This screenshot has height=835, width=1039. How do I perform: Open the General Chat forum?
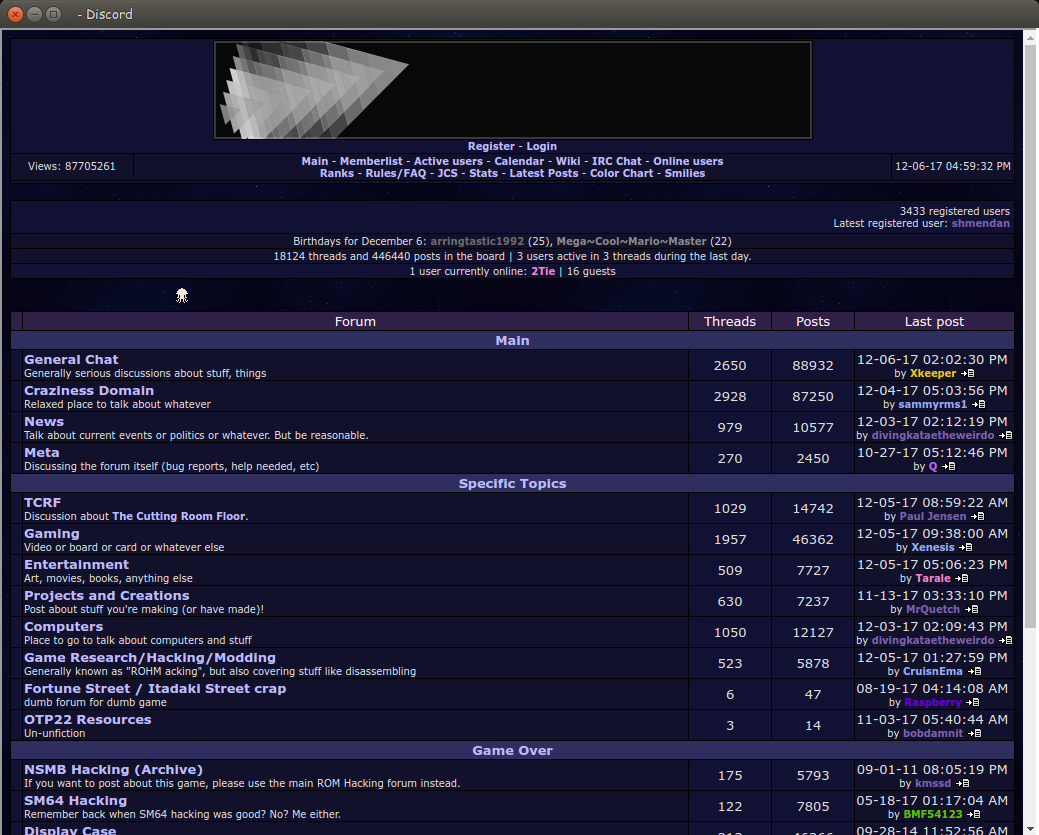pyautogui.click(x=71, y=359)
